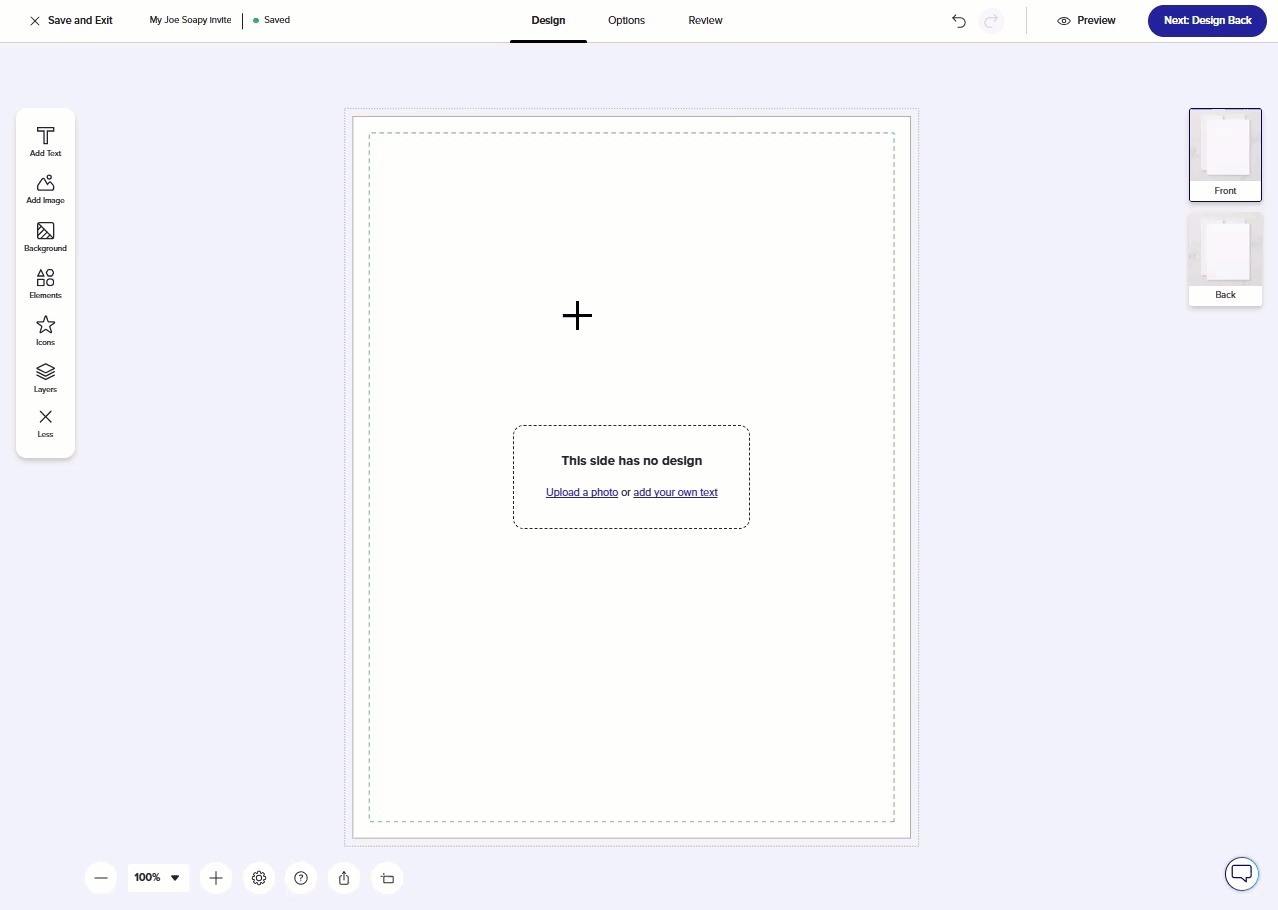Screen dimensions: 1278x910
Task: Click the share/export icon
Action: (344, 878)
